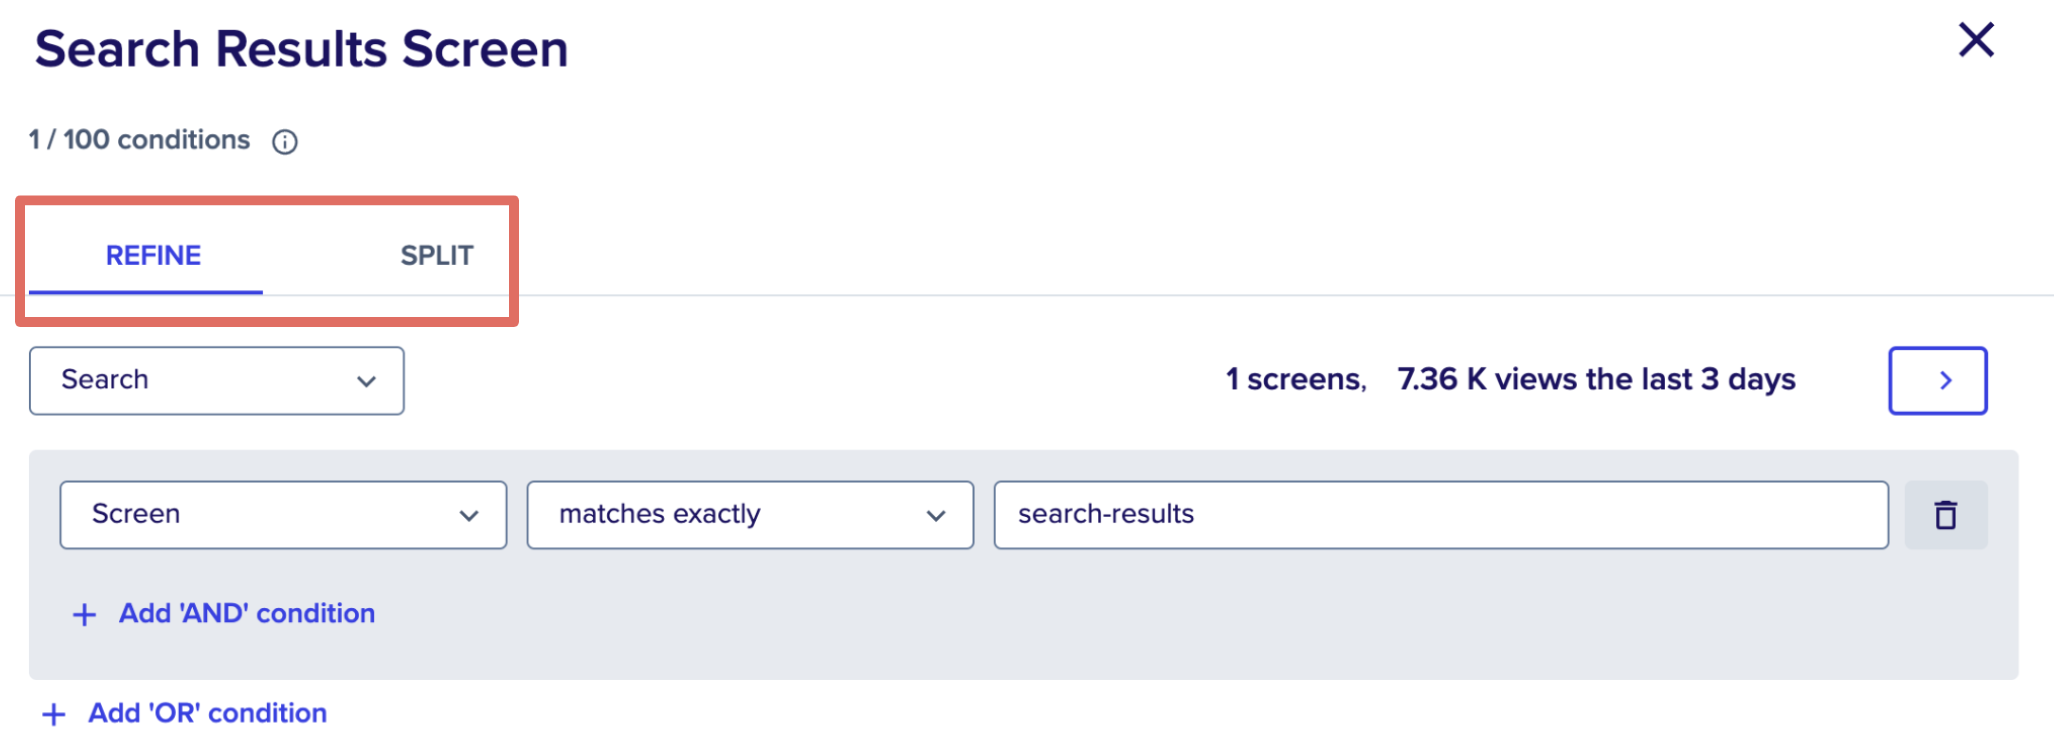The image size is (2054, 754).
Task: Open the 'matches exactly' operator dropdown
Action: [749, 515]
